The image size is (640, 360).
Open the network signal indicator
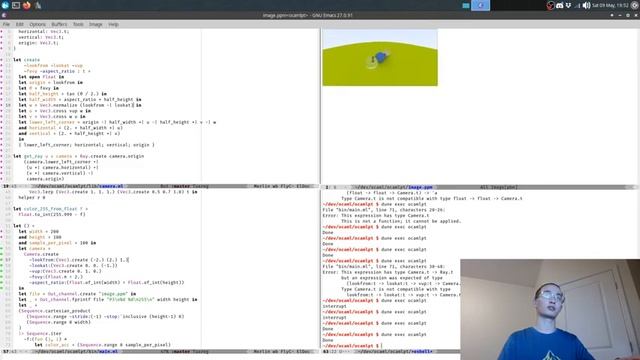coord(577,6)
